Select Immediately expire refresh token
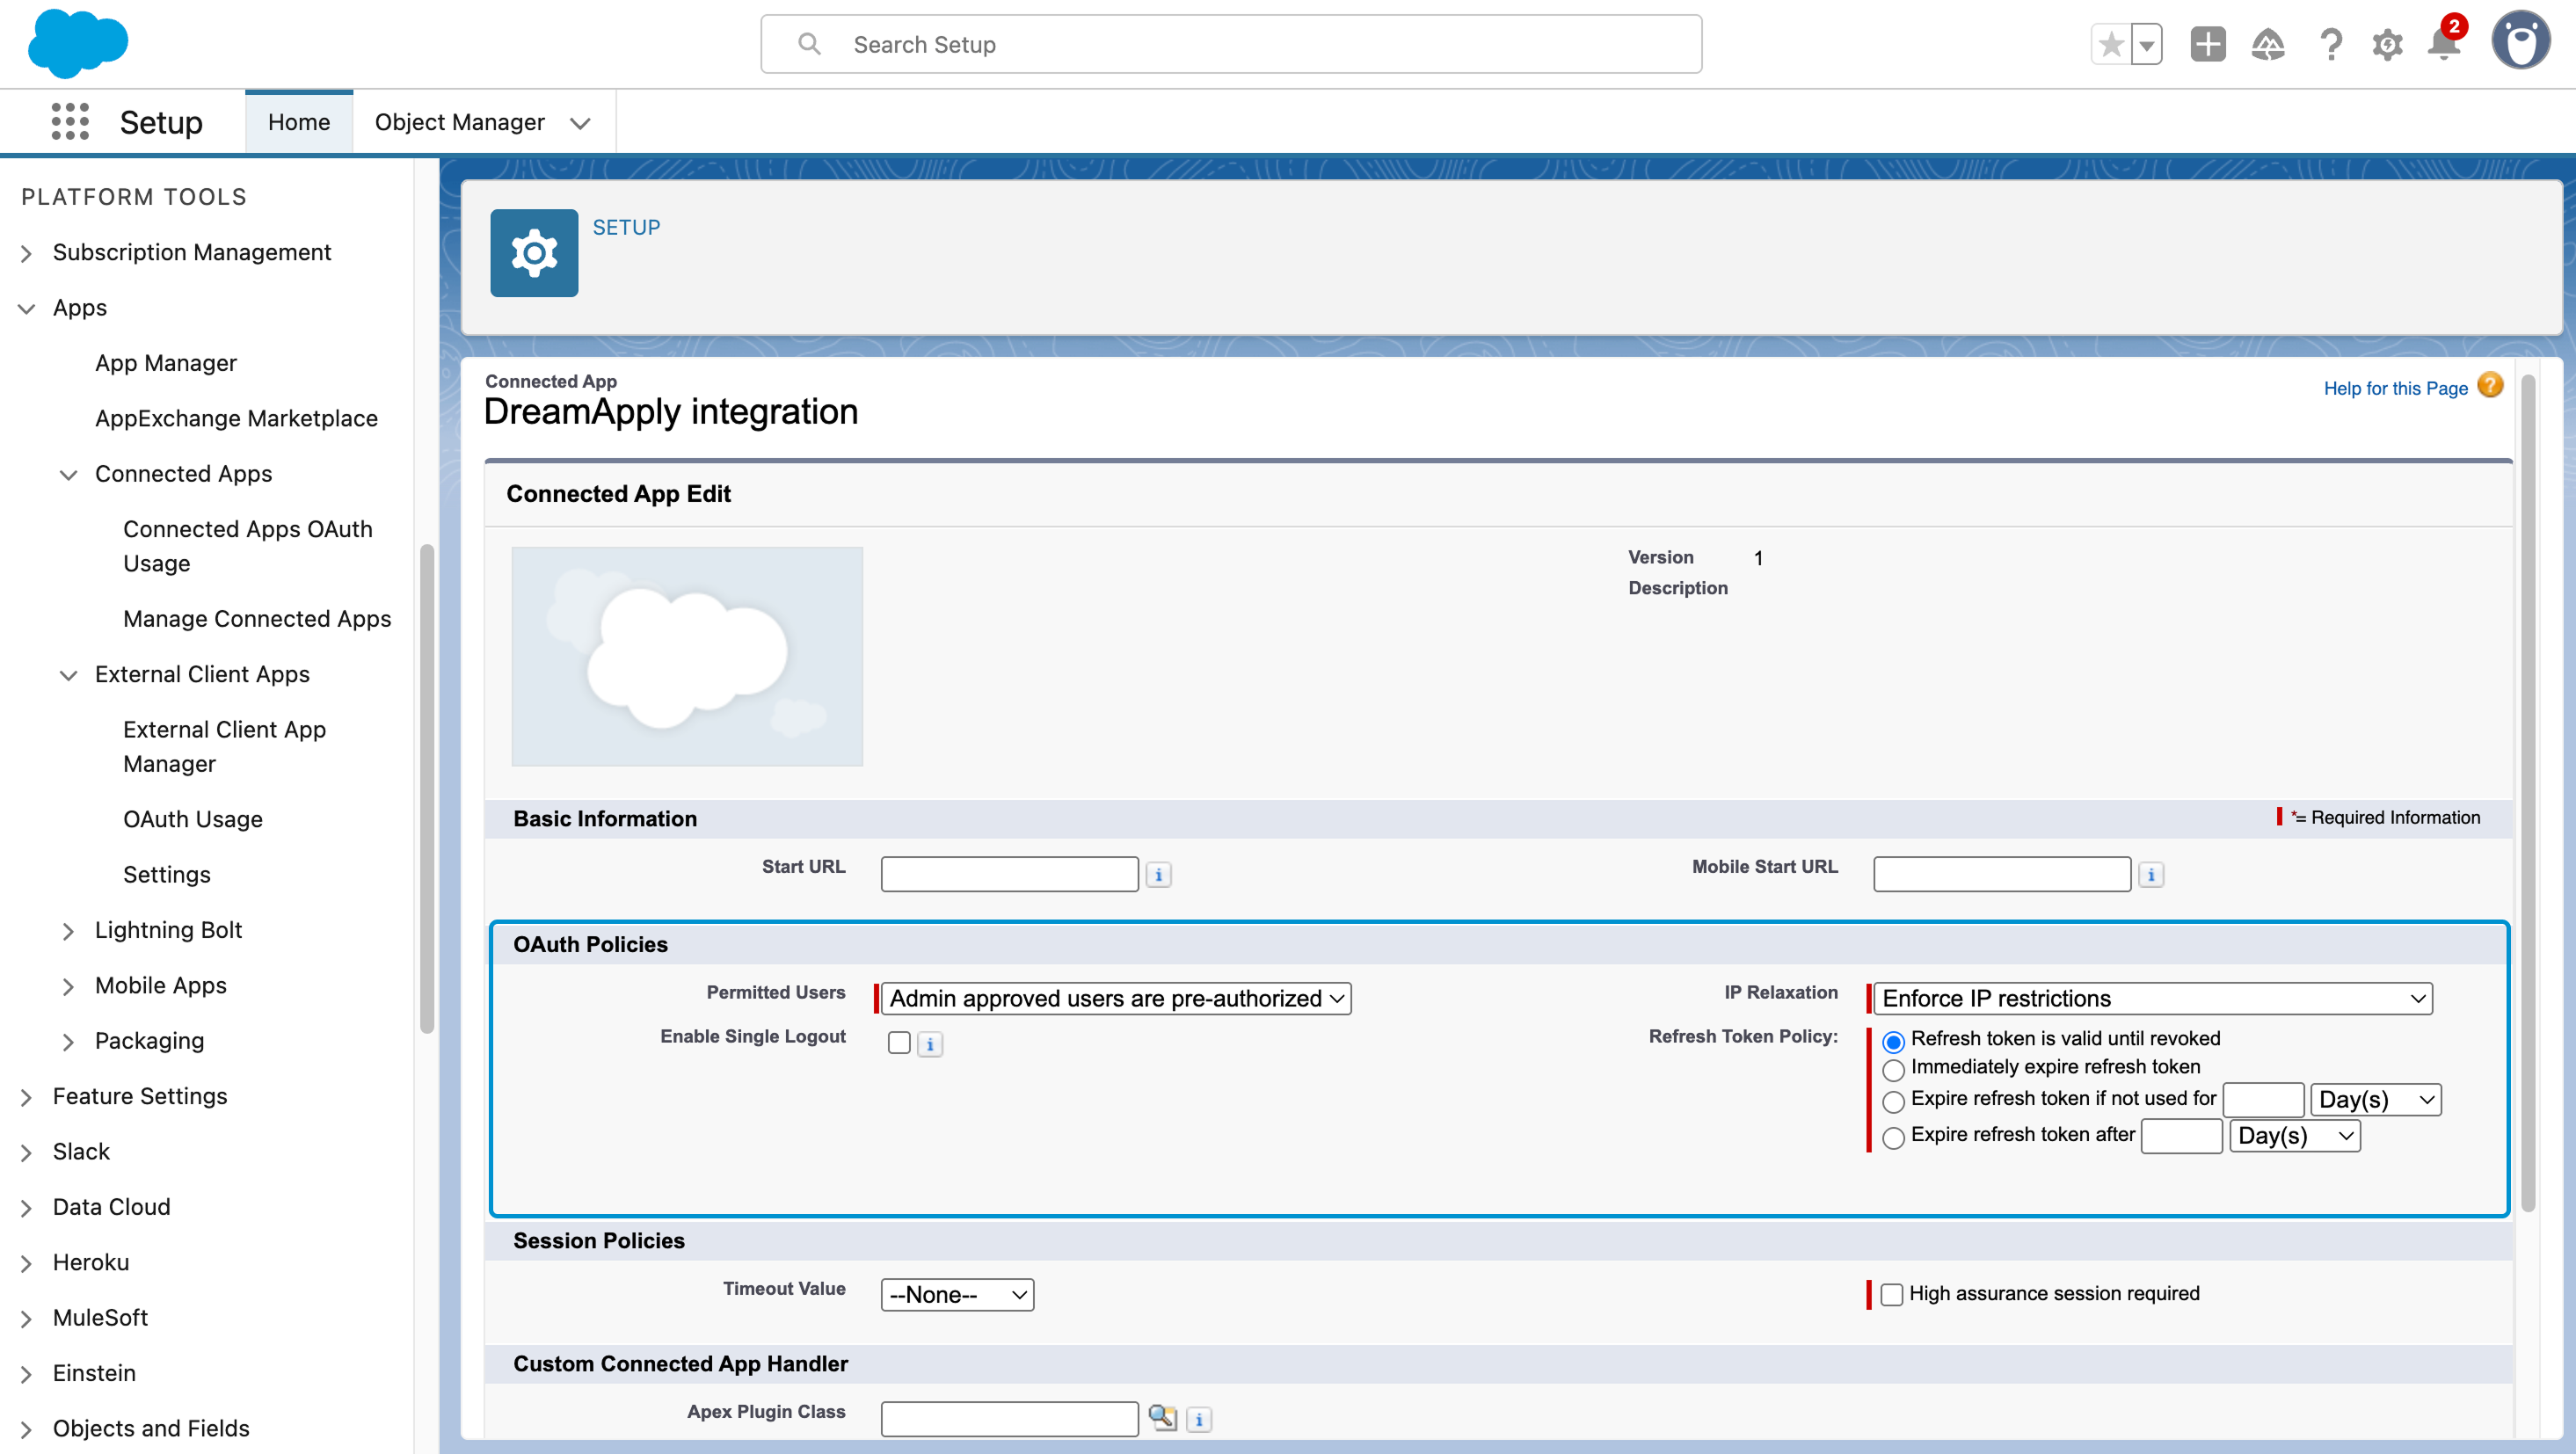 1893,1070
